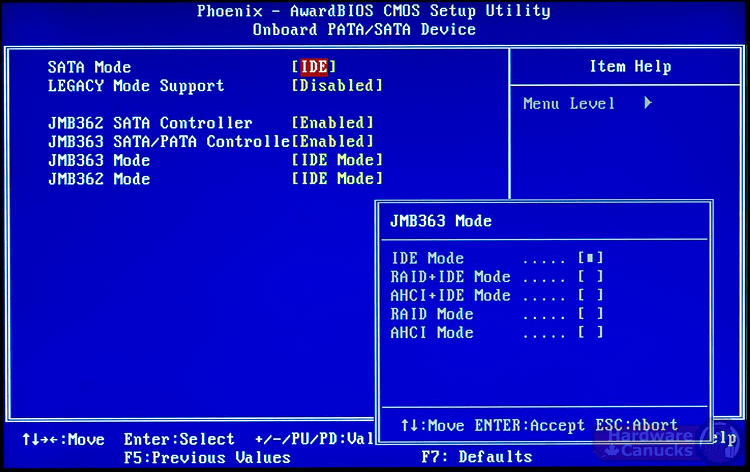The width and height of the screenshot is (750, 473).
Task: Choose RAID Mode option bracket
Action: coord(590,314)
